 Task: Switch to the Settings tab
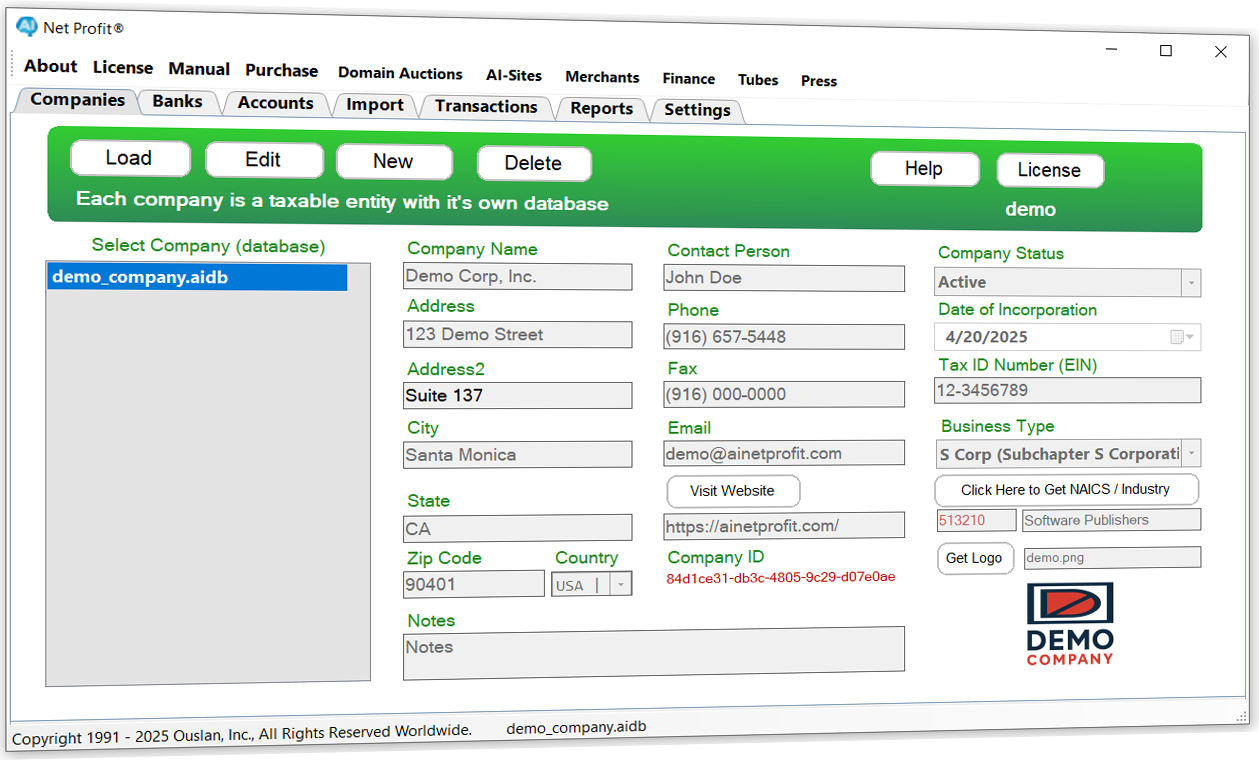click(697, 110)
